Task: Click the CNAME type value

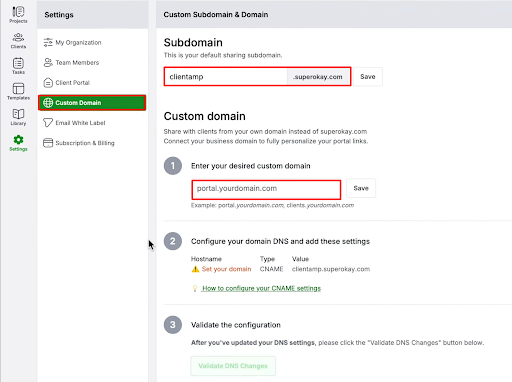Action: tap(271, 269)
